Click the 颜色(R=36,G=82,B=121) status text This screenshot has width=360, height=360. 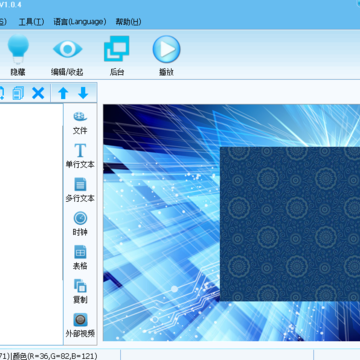pyautogui.click(x=54, y=356)
